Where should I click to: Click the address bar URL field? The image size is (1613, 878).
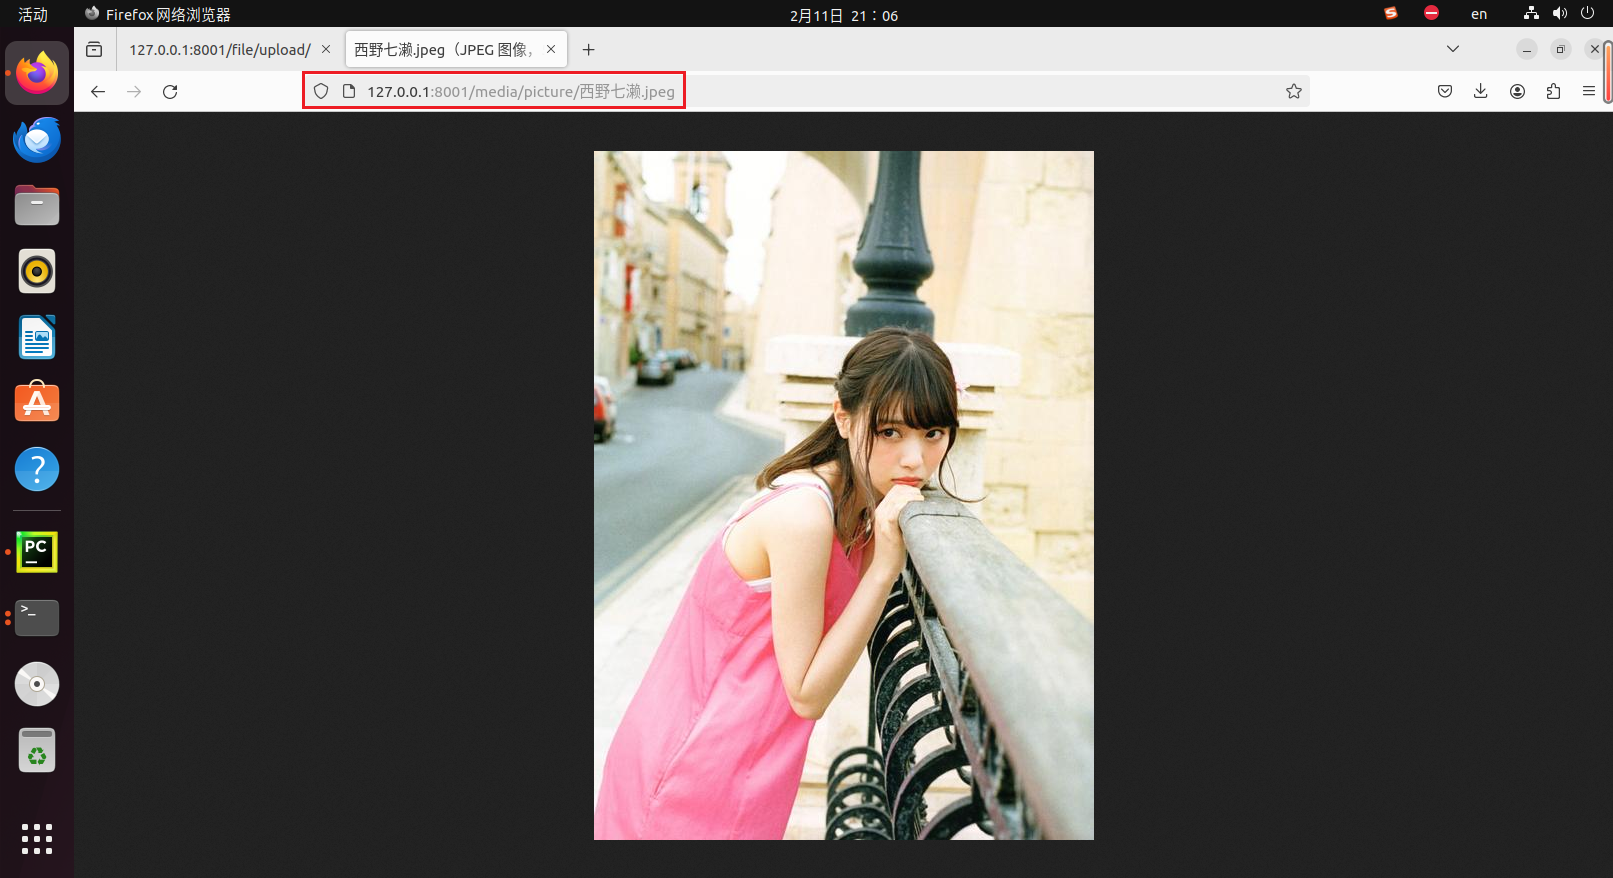(800, 92)
